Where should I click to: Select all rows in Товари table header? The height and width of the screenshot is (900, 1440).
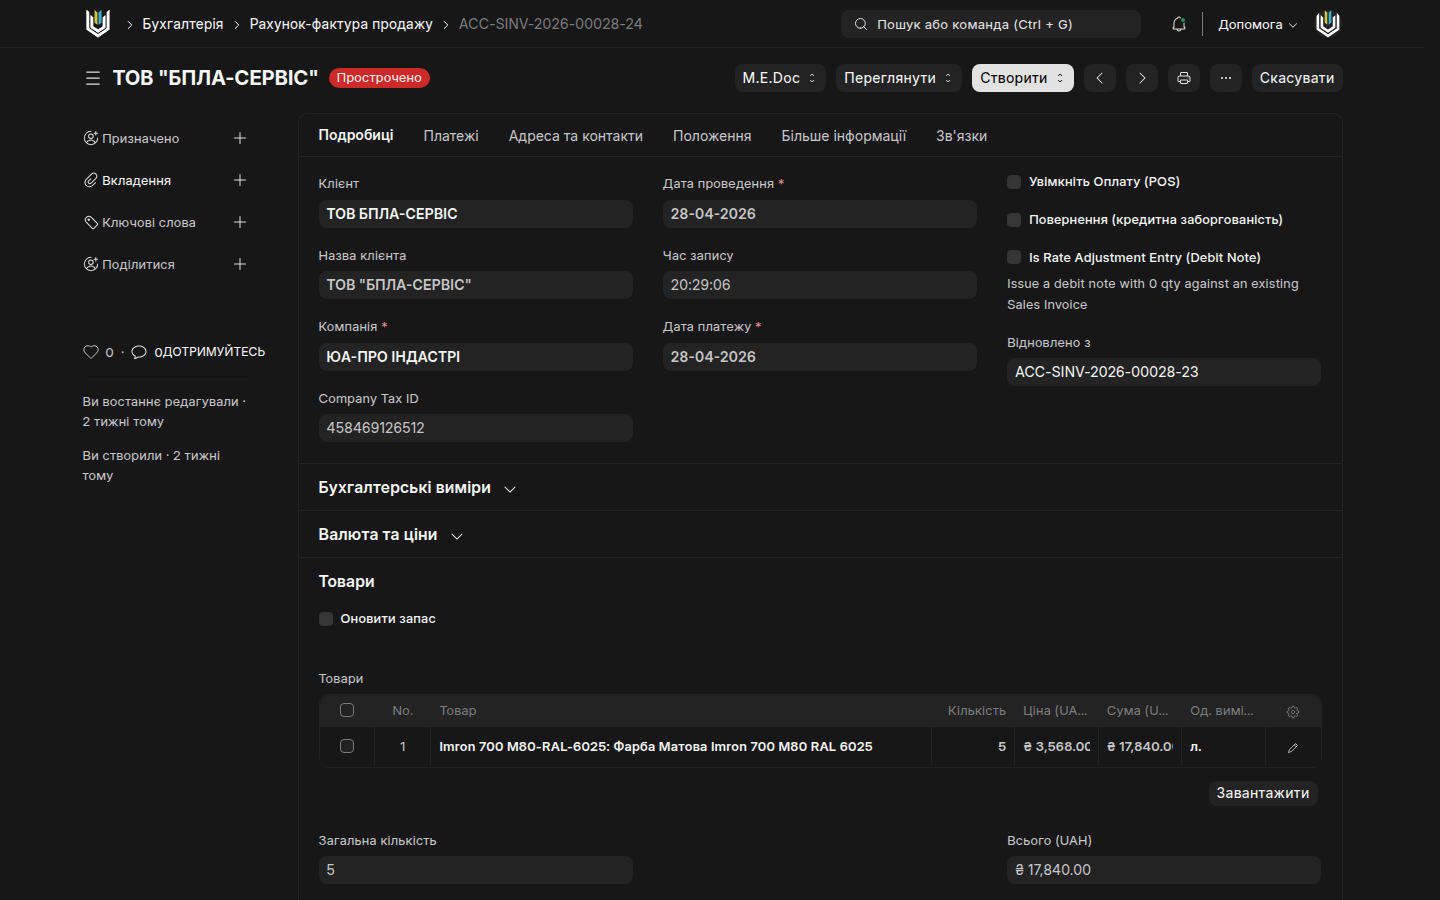click(x=347, y=710)
